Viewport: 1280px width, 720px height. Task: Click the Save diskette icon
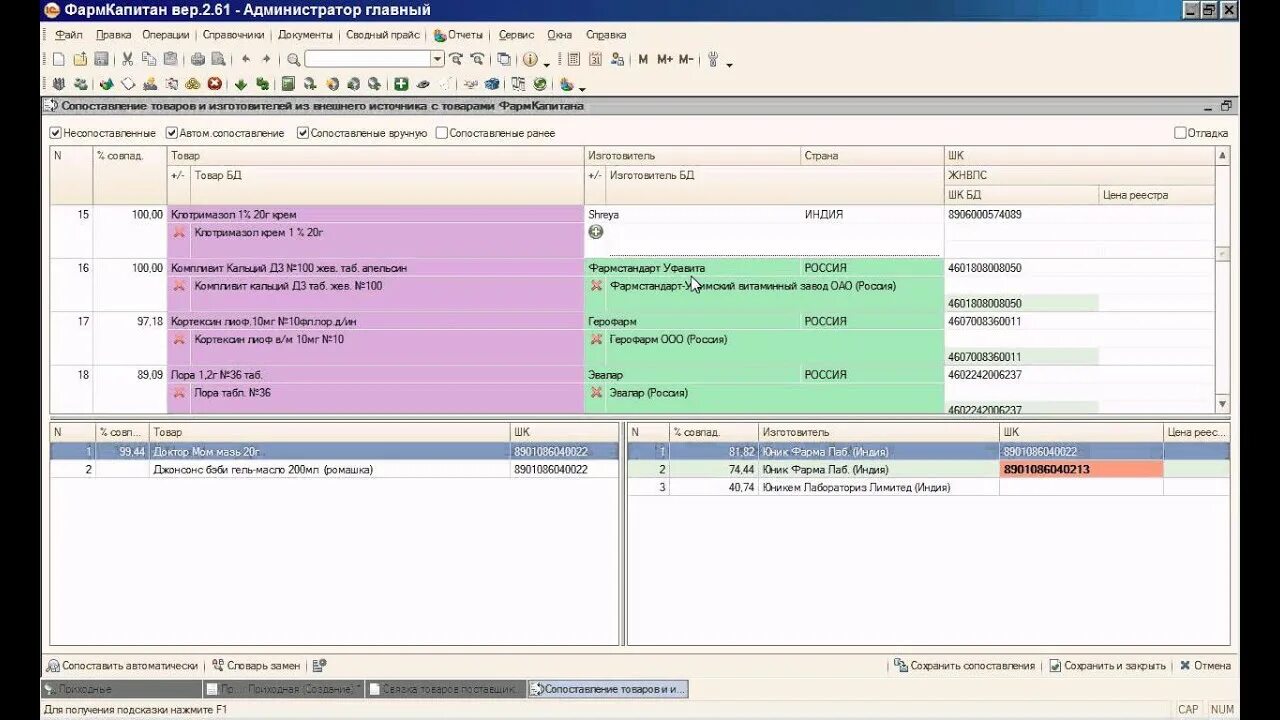tap(101, 60)
